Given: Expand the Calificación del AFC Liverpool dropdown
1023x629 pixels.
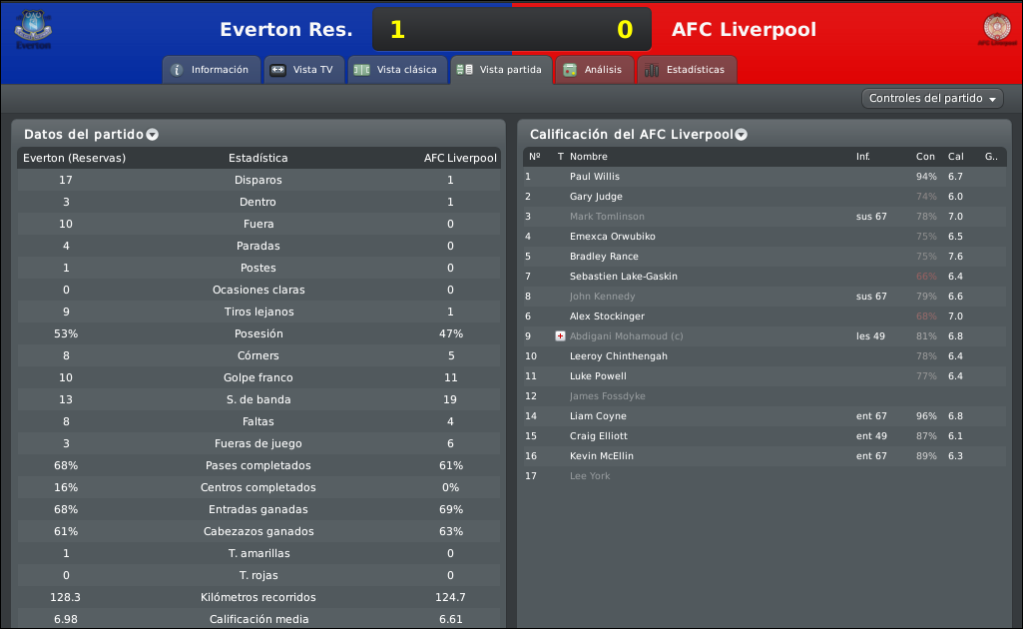Looking at the screenshot, I should [x=741, y=134].
